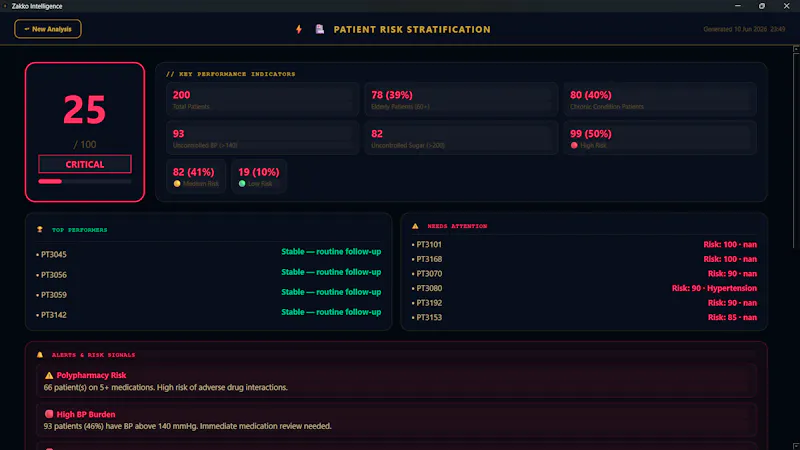Click the 66 patient(s) on 5+ medications text
Image resolution: width=800 pixels, height=450 pixels.
click(x=165, y=387)
